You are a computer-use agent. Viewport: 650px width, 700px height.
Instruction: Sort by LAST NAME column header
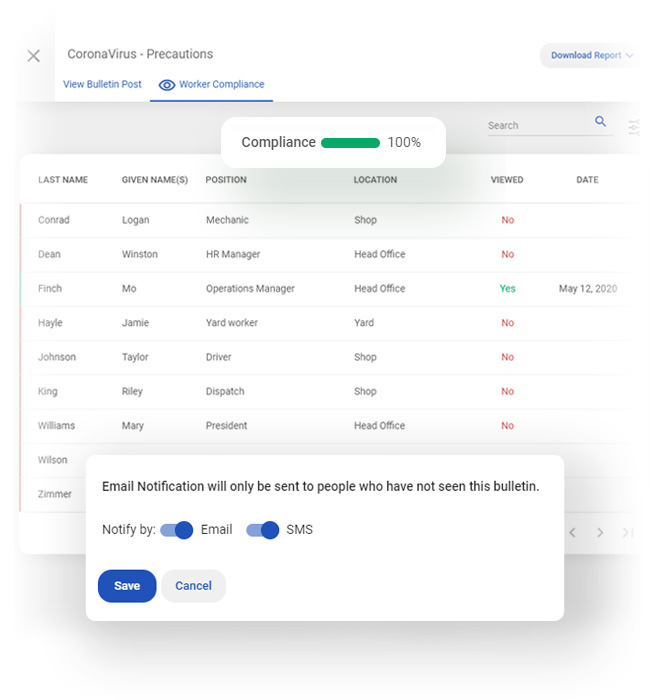pyautogui.click(x=63, y=179)
